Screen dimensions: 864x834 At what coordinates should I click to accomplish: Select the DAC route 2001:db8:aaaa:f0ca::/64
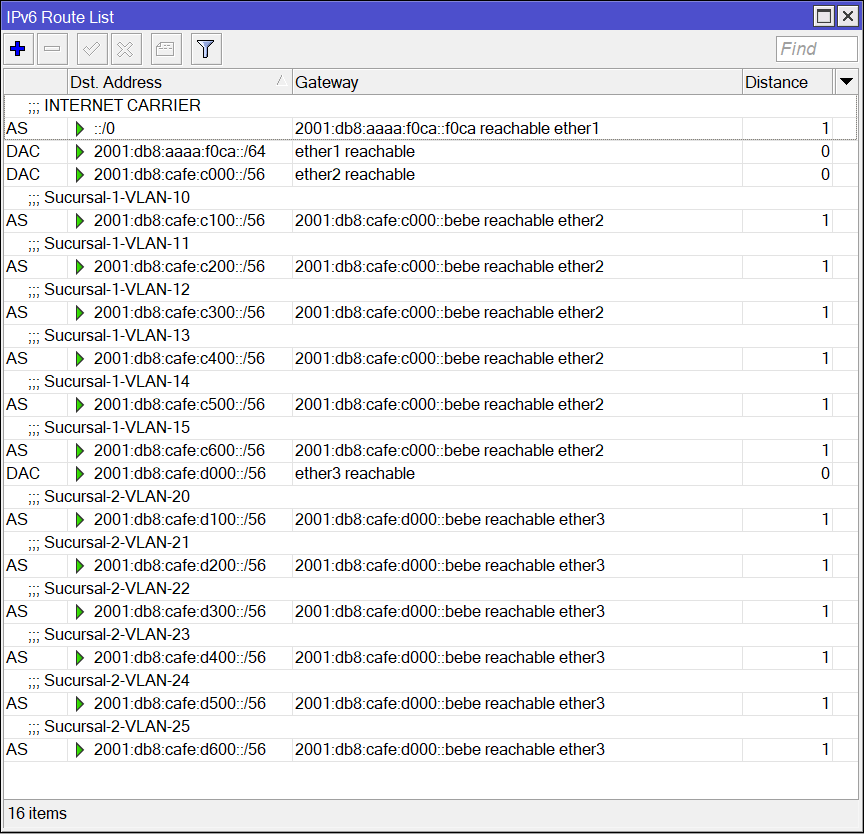click(x=179, y=151)
